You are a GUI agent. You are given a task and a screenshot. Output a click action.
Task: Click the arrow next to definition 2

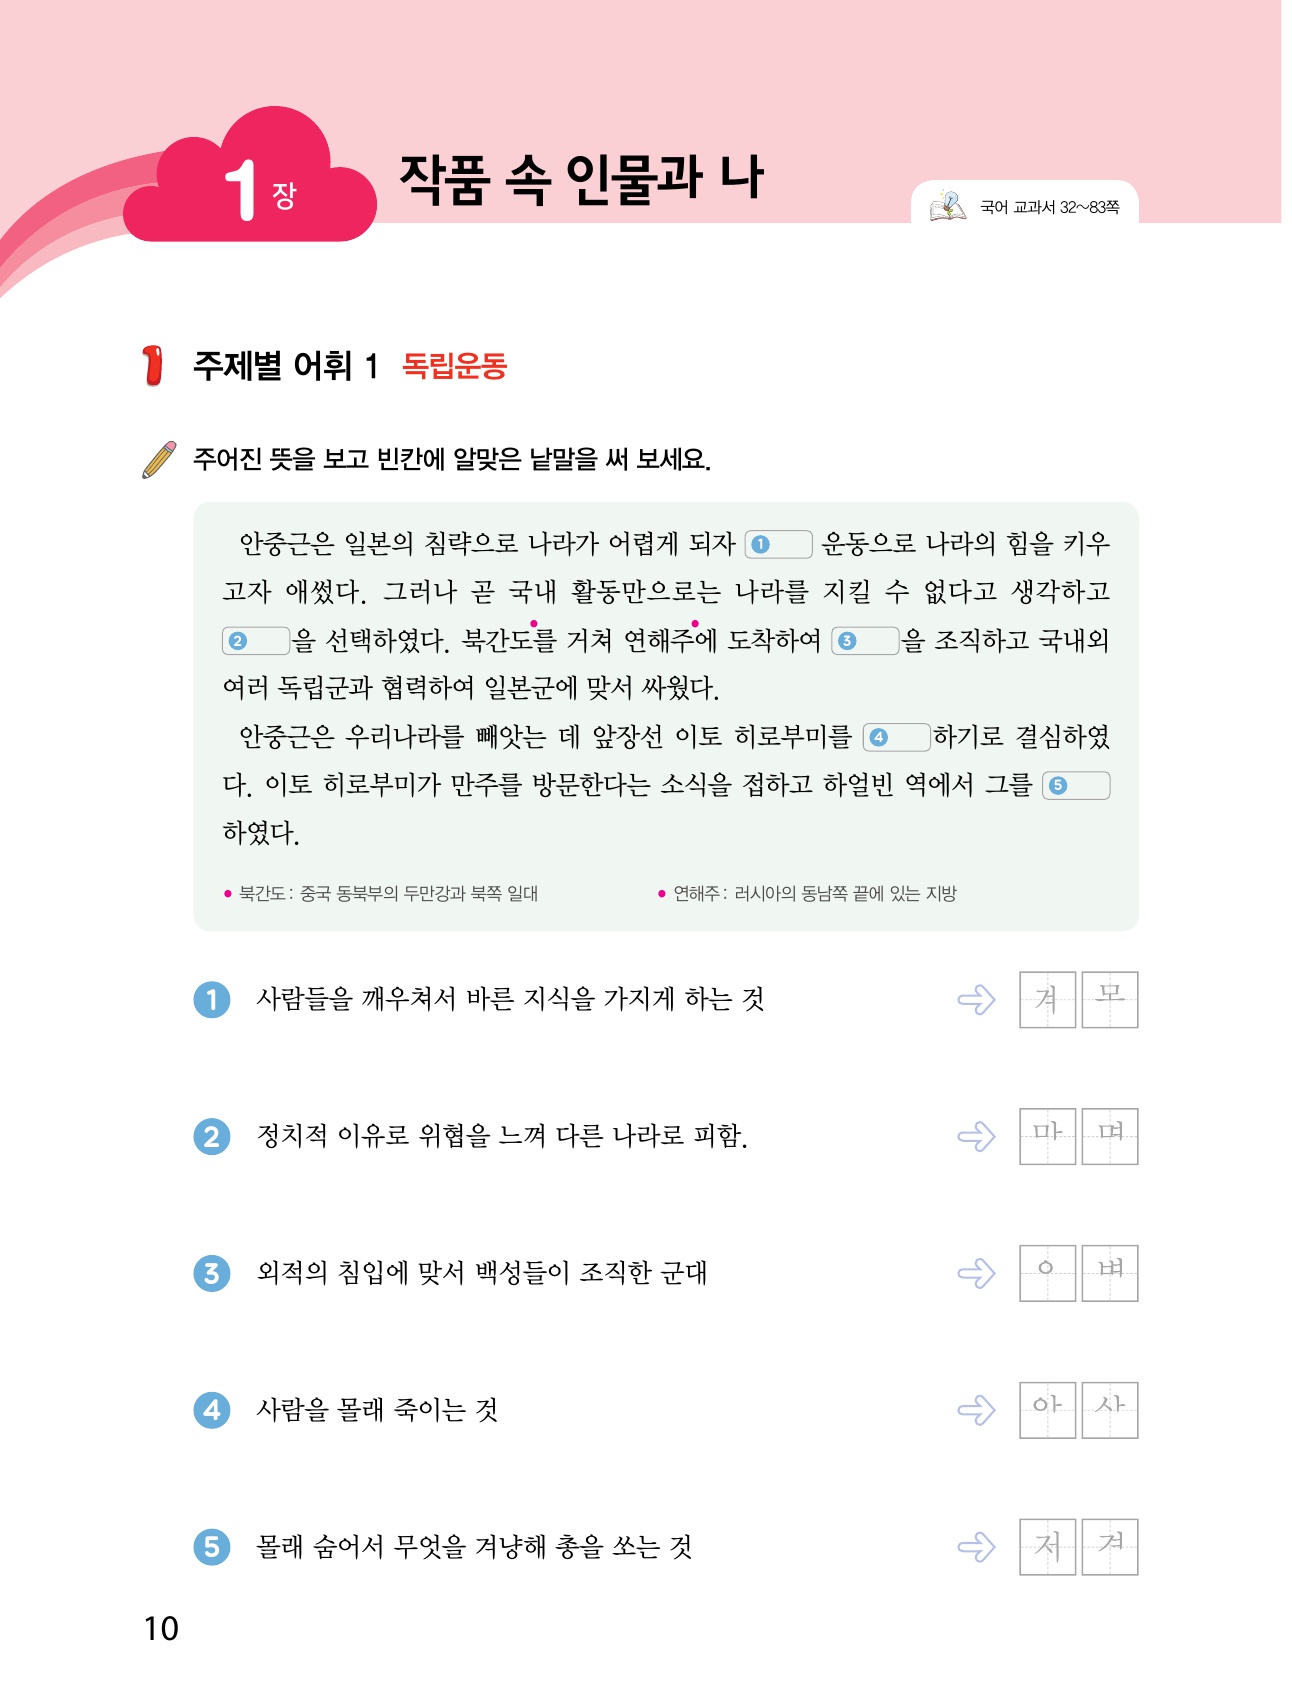point(976,1136)
